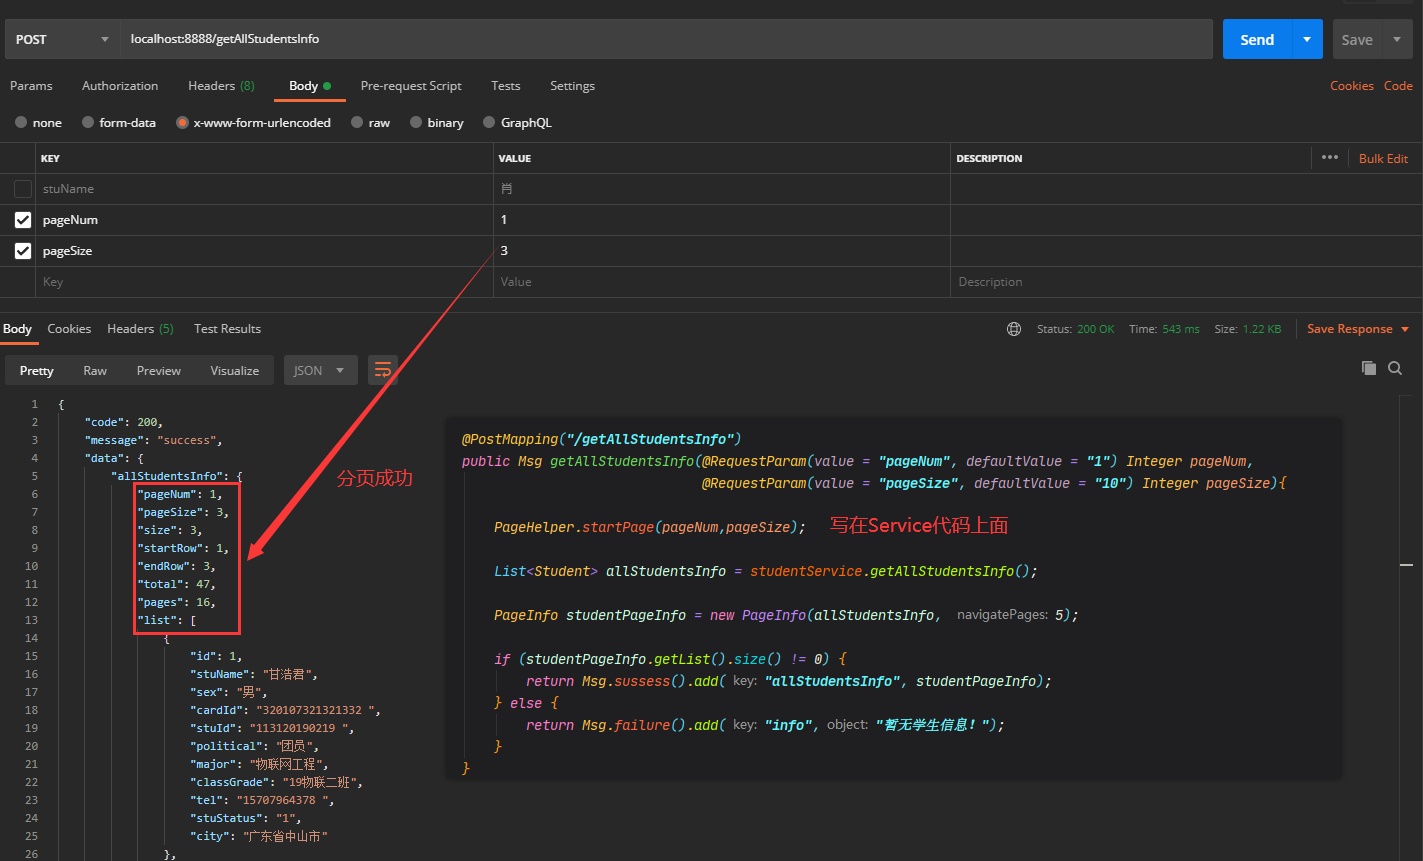Open the JSON format dropdown
Screen dimensions: 1423x861
pos(320,370)
